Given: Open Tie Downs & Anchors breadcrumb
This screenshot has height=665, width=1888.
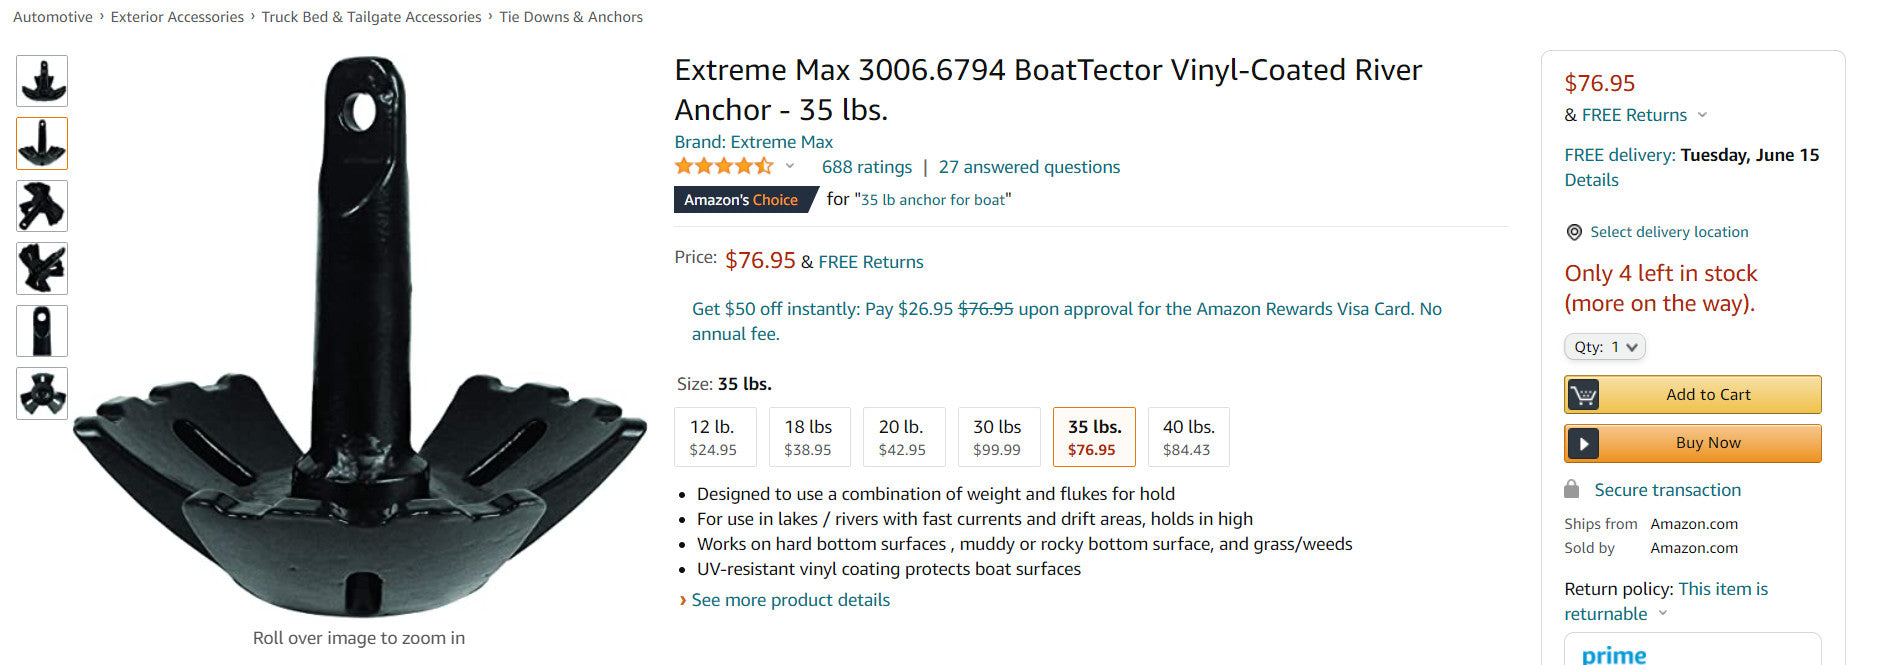Looking at the screenshot, I should pos(571,17).
